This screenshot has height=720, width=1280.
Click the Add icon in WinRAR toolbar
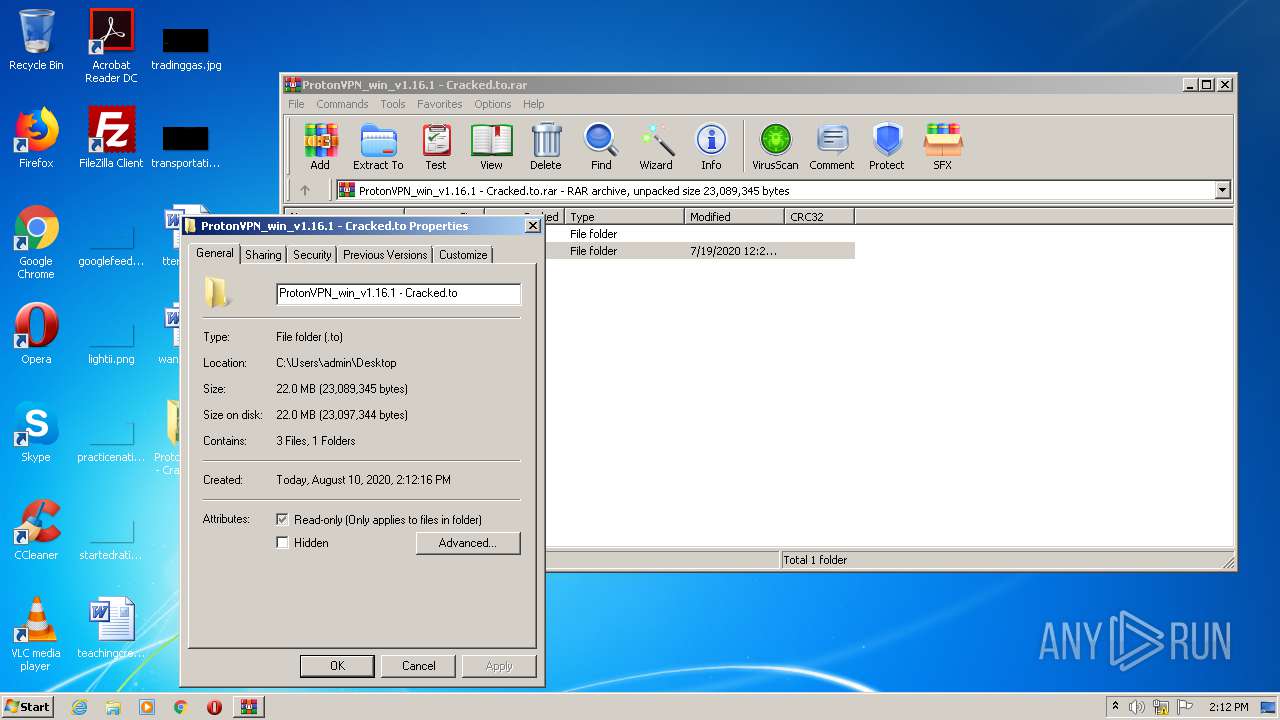[x=320, y=146]
